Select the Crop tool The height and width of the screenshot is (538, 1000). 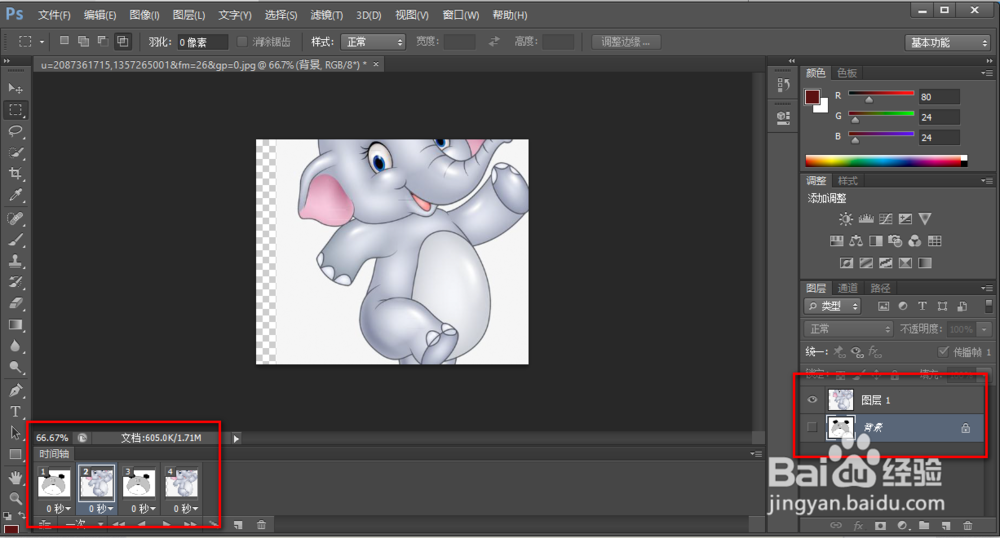pos(15,173)
